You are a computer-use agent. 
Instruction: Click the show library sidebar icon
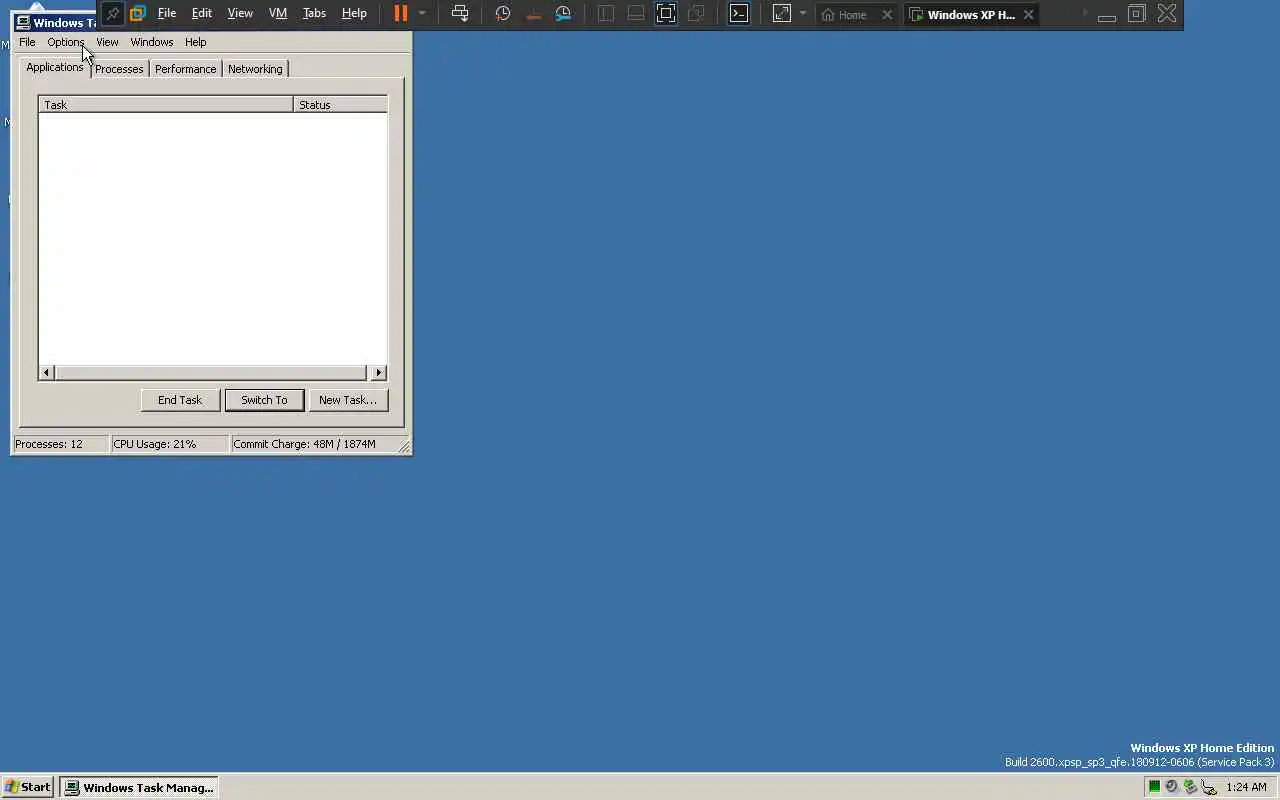[606, 14]
